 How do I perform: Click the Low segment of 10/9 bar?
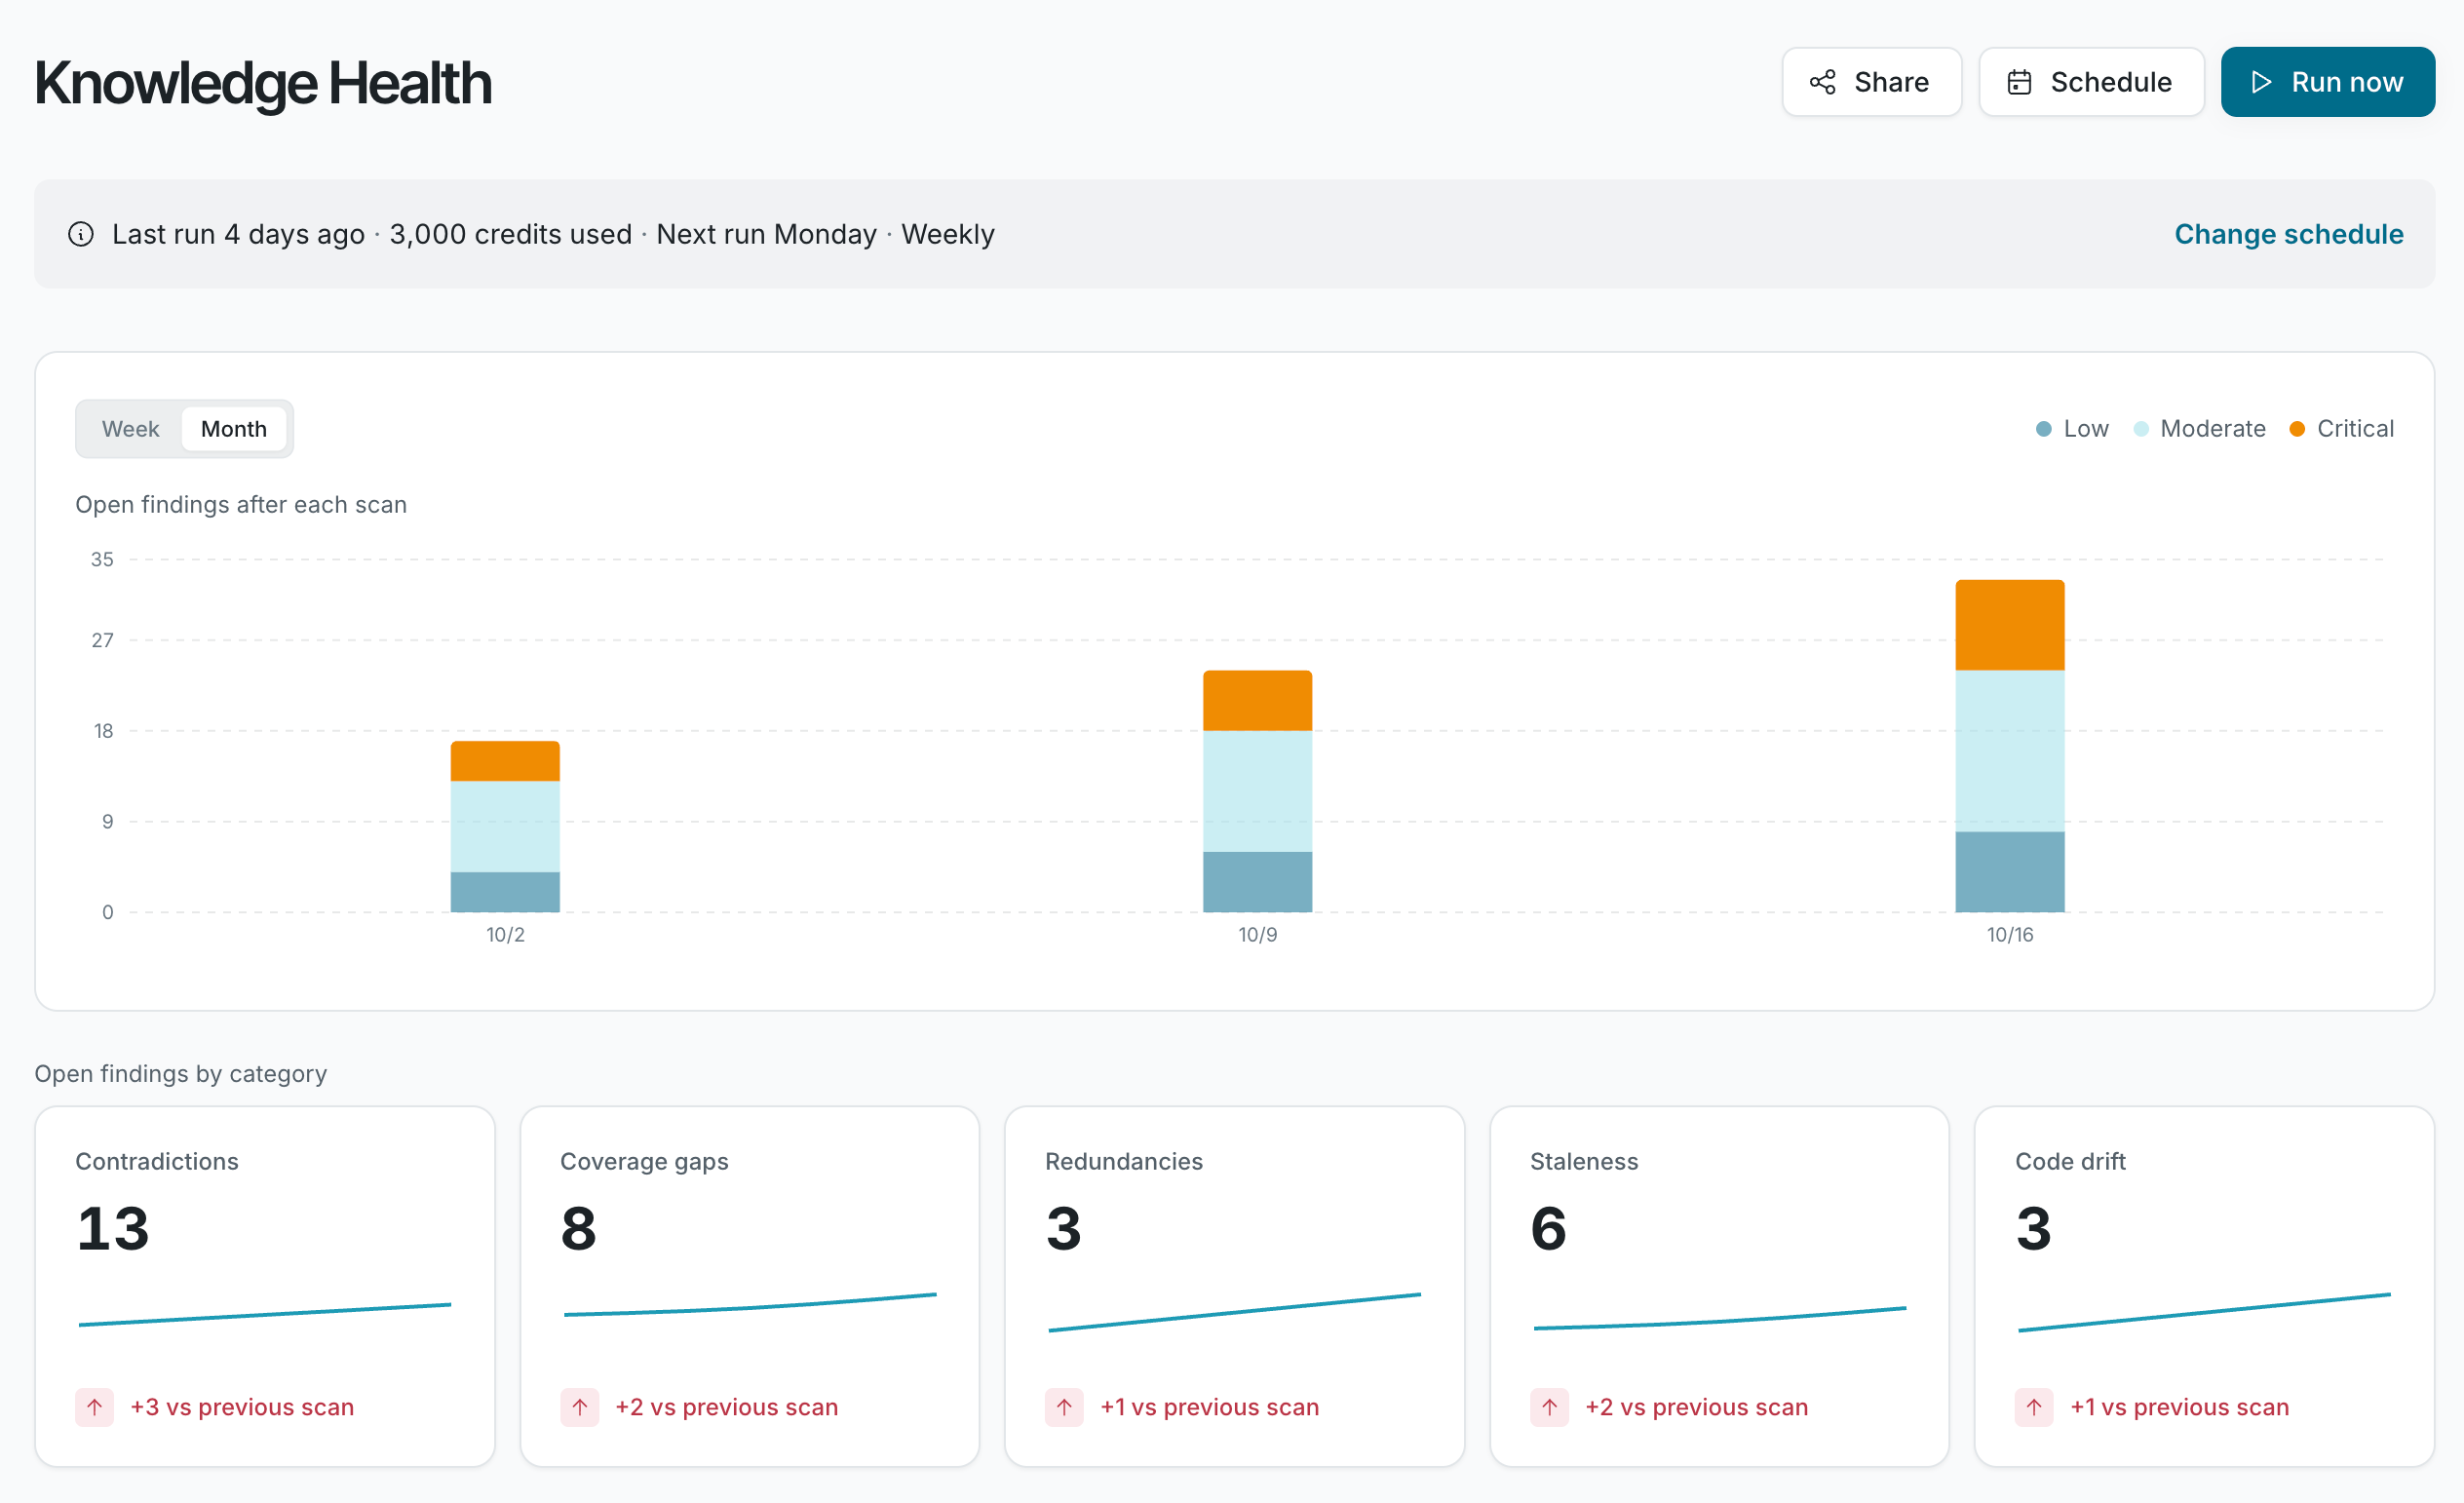(1257, 882)
